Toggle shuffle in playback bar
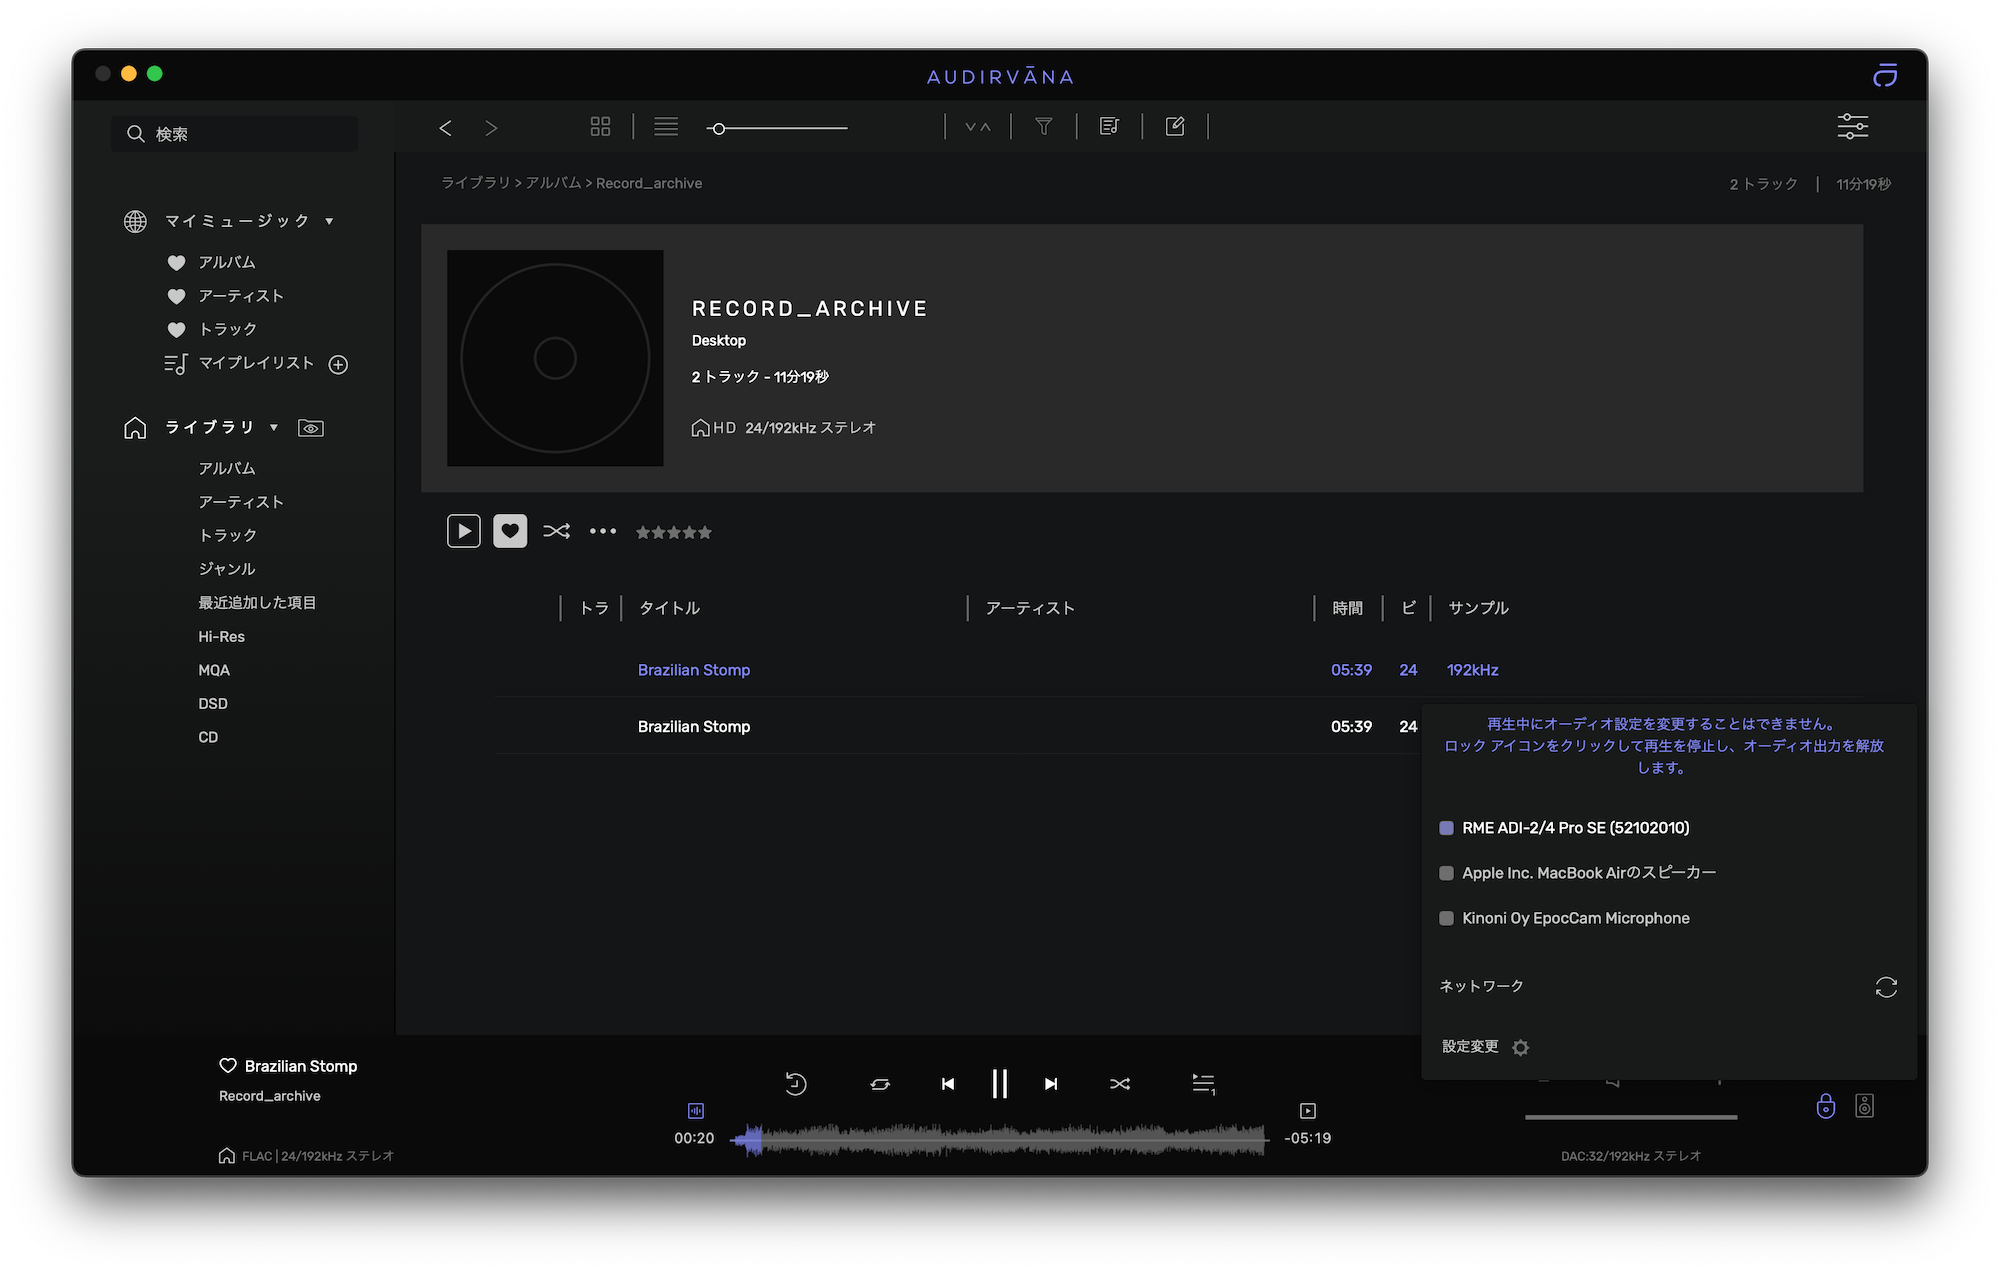Image resolution: width=2000 pixels, height=1272 pixels. coord(1120,1083)
